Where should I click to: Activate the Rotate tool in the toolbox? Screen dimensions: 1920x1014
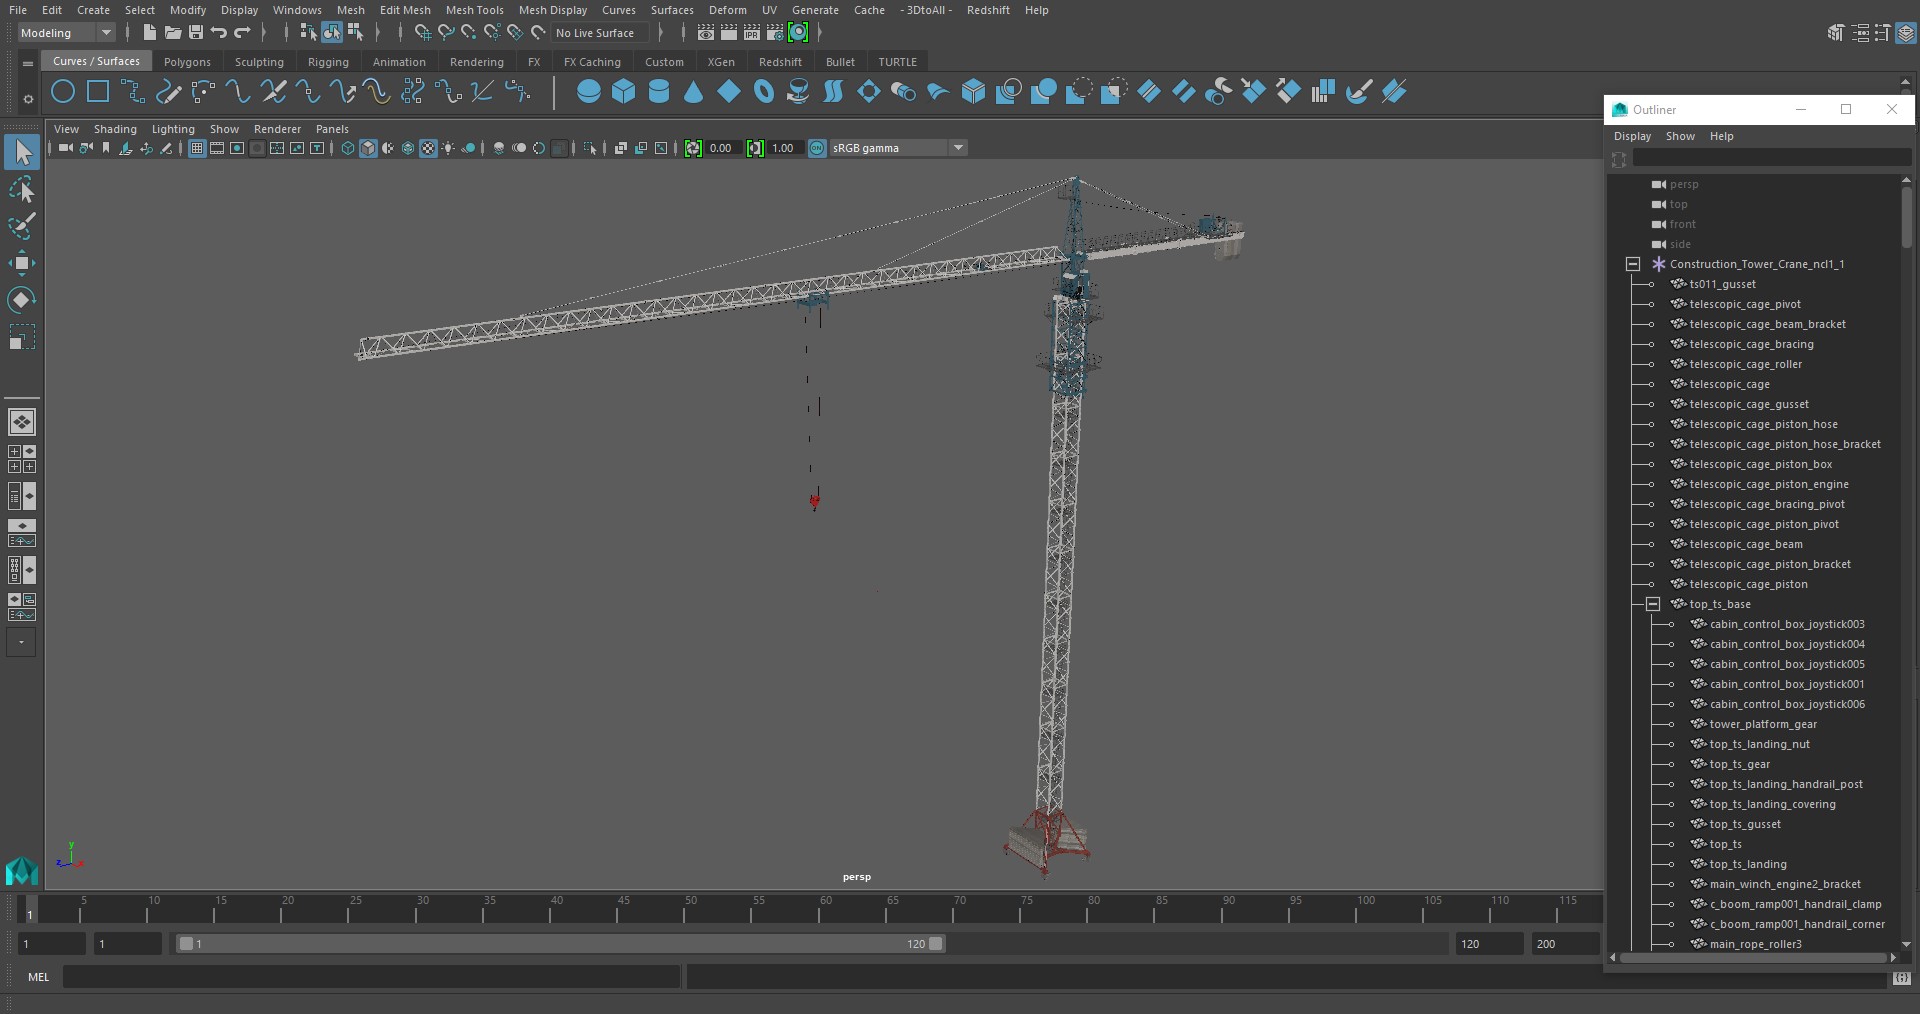tap(21, 300)
